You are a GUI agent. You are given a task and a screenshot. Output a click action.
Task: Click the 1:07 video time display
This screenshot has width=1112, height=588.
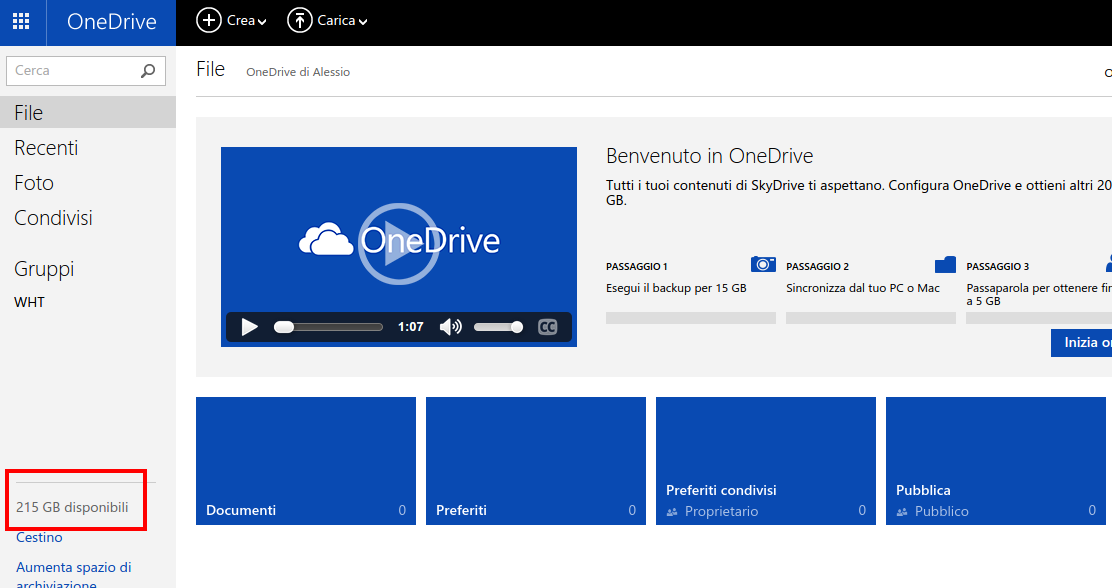pyautogui.click(x=411, y=327)
